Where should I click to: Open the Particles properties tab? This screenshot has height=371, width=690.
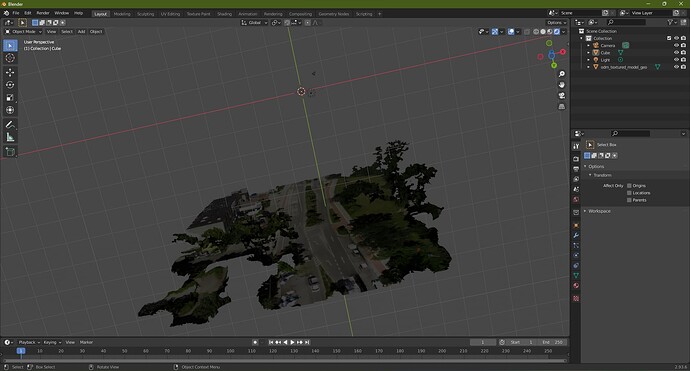coord(576,245)
